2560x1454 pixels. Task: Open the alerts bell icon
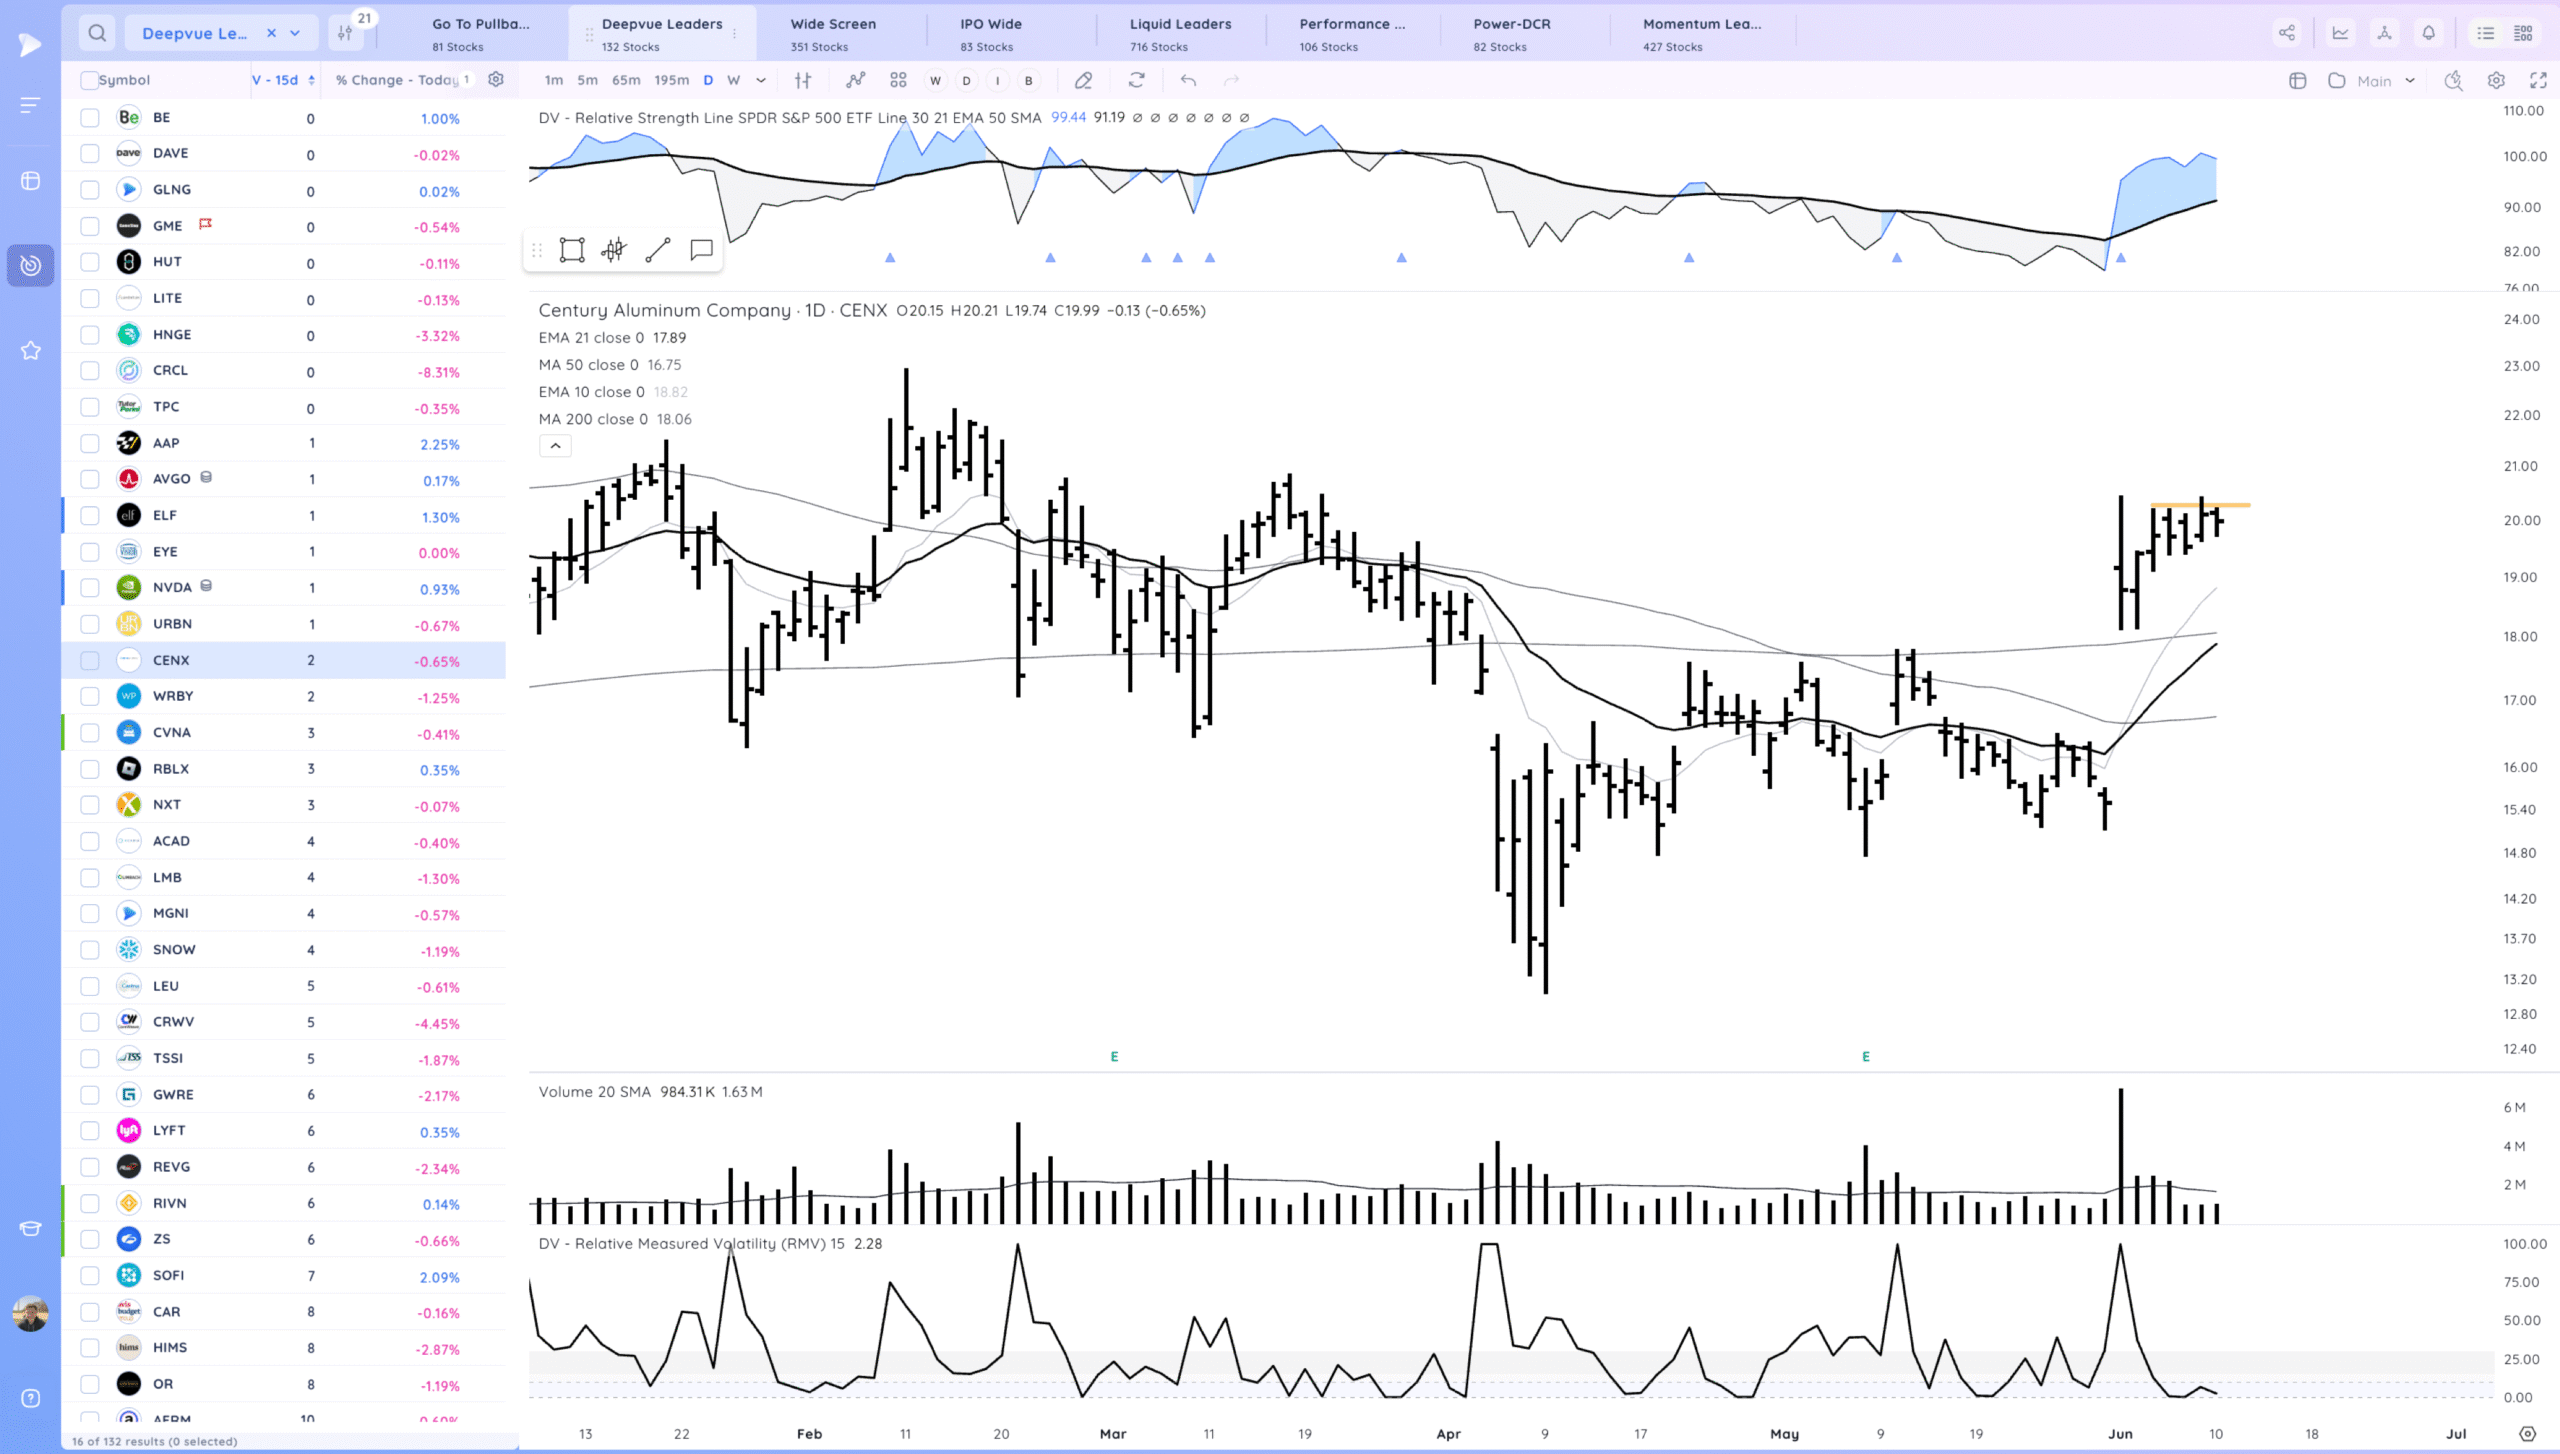point(2428,33)
